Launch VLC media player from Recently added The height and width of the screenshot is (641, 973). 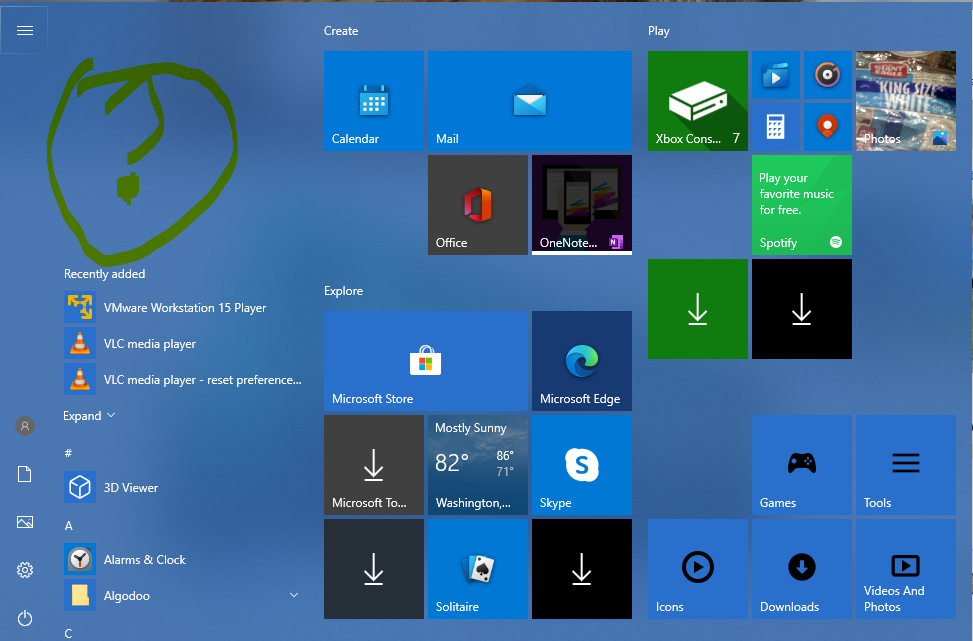(x=184, y=343)
